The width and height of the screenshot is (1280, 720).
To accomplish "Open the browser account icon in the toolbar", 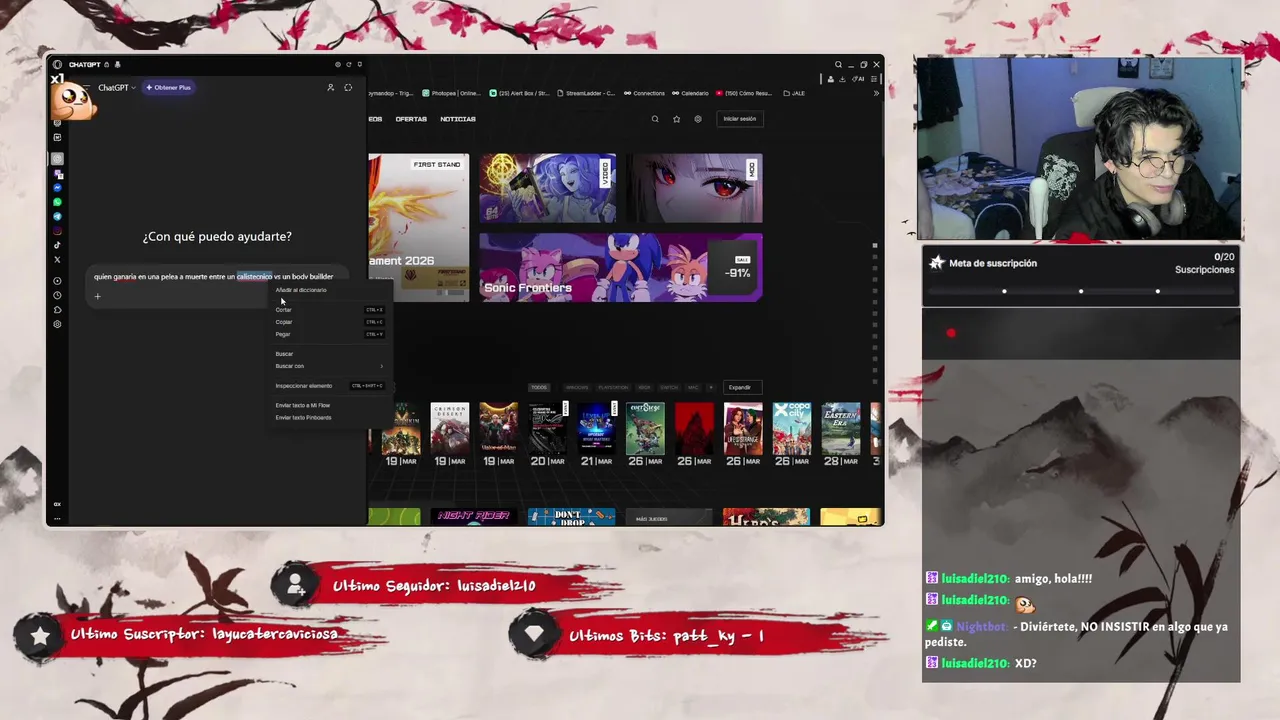I will [830, 79].
